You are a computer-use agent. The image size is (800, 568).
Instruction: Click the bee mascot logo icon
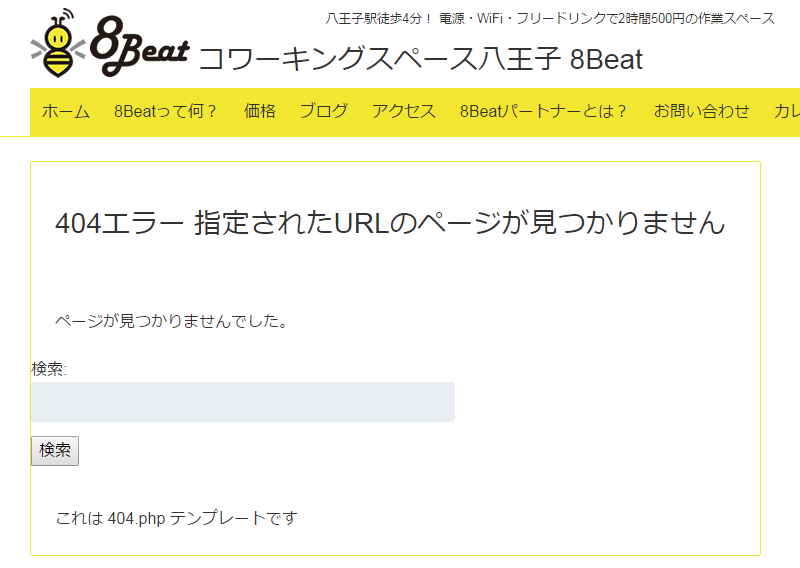point(58,46)
